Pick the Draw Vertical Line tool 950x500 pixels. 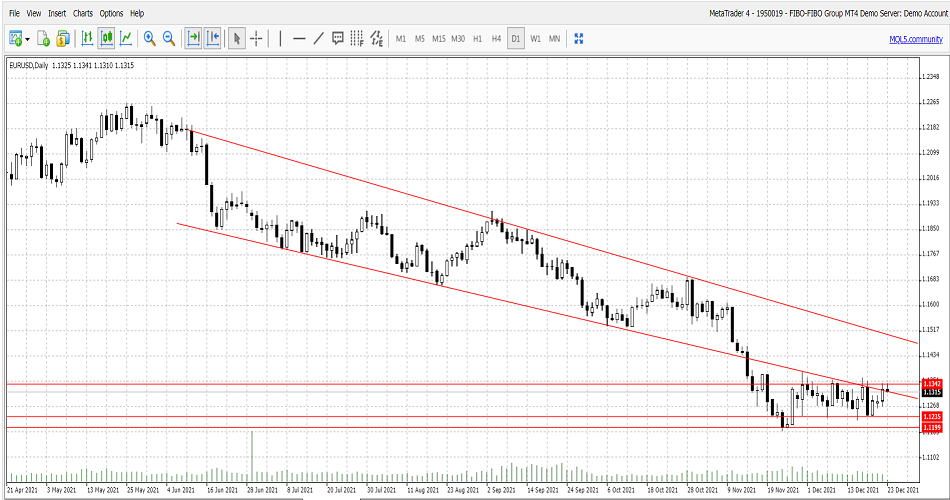coord(281,38)
